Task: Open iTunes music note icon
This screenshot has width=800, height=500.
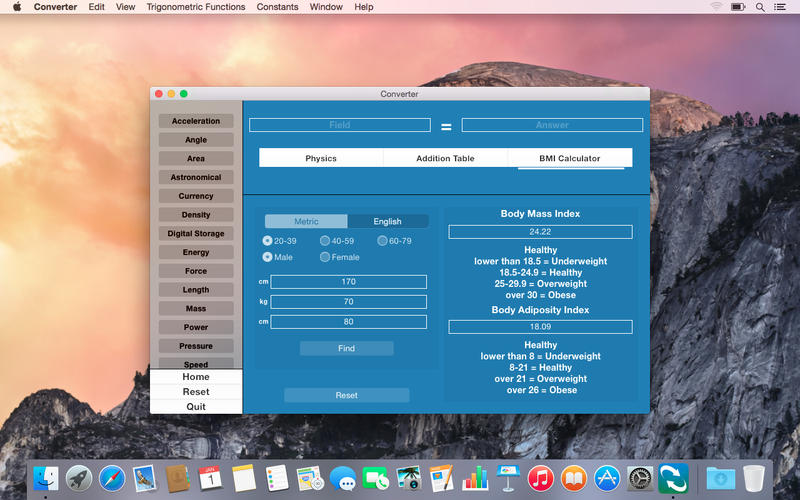Action: (x=541, y=479)
